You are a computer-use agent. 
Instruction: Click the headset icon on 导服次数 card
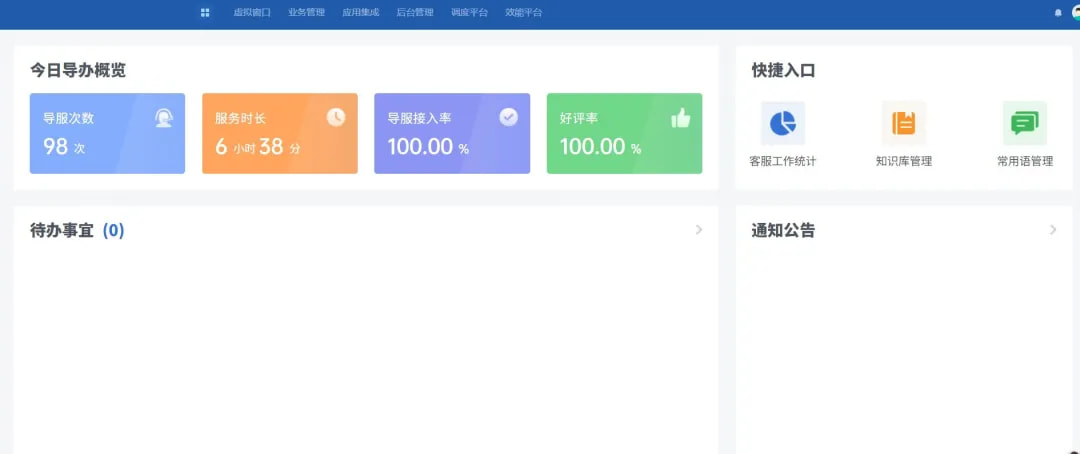tap(164, 118)
